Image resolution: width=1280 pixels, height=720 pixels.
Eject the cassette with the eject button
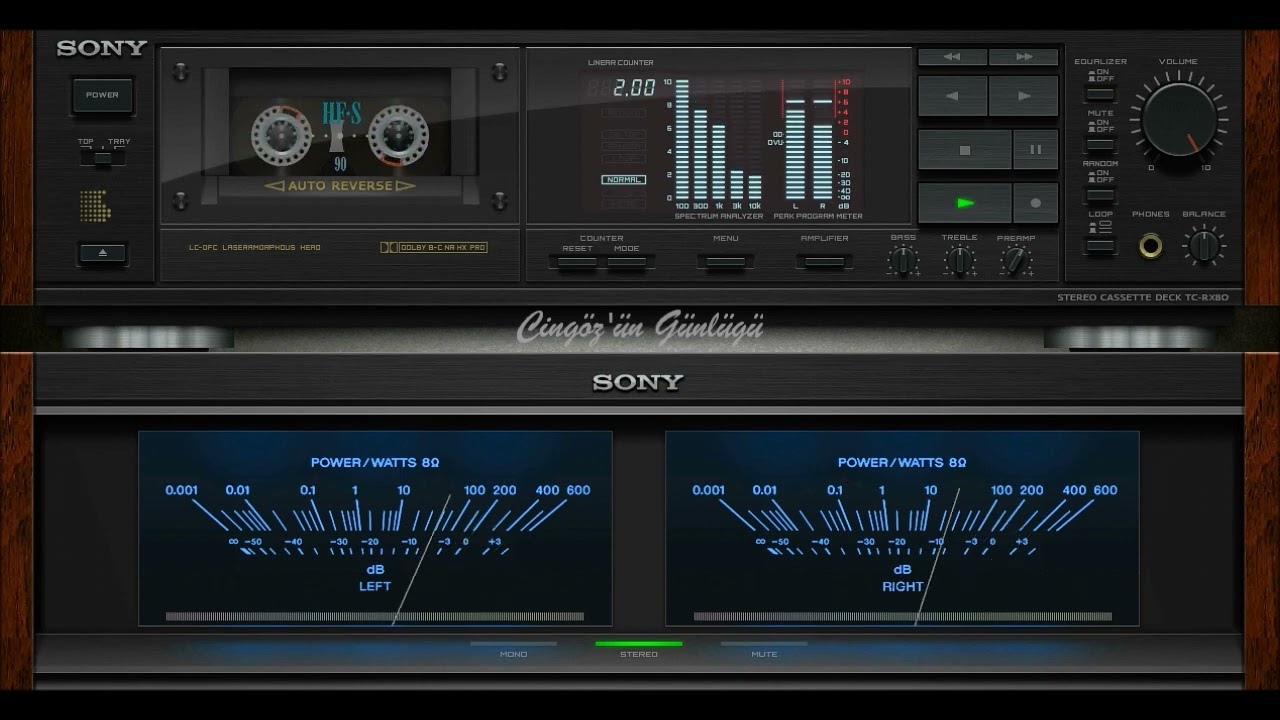(x=102, y=253)
